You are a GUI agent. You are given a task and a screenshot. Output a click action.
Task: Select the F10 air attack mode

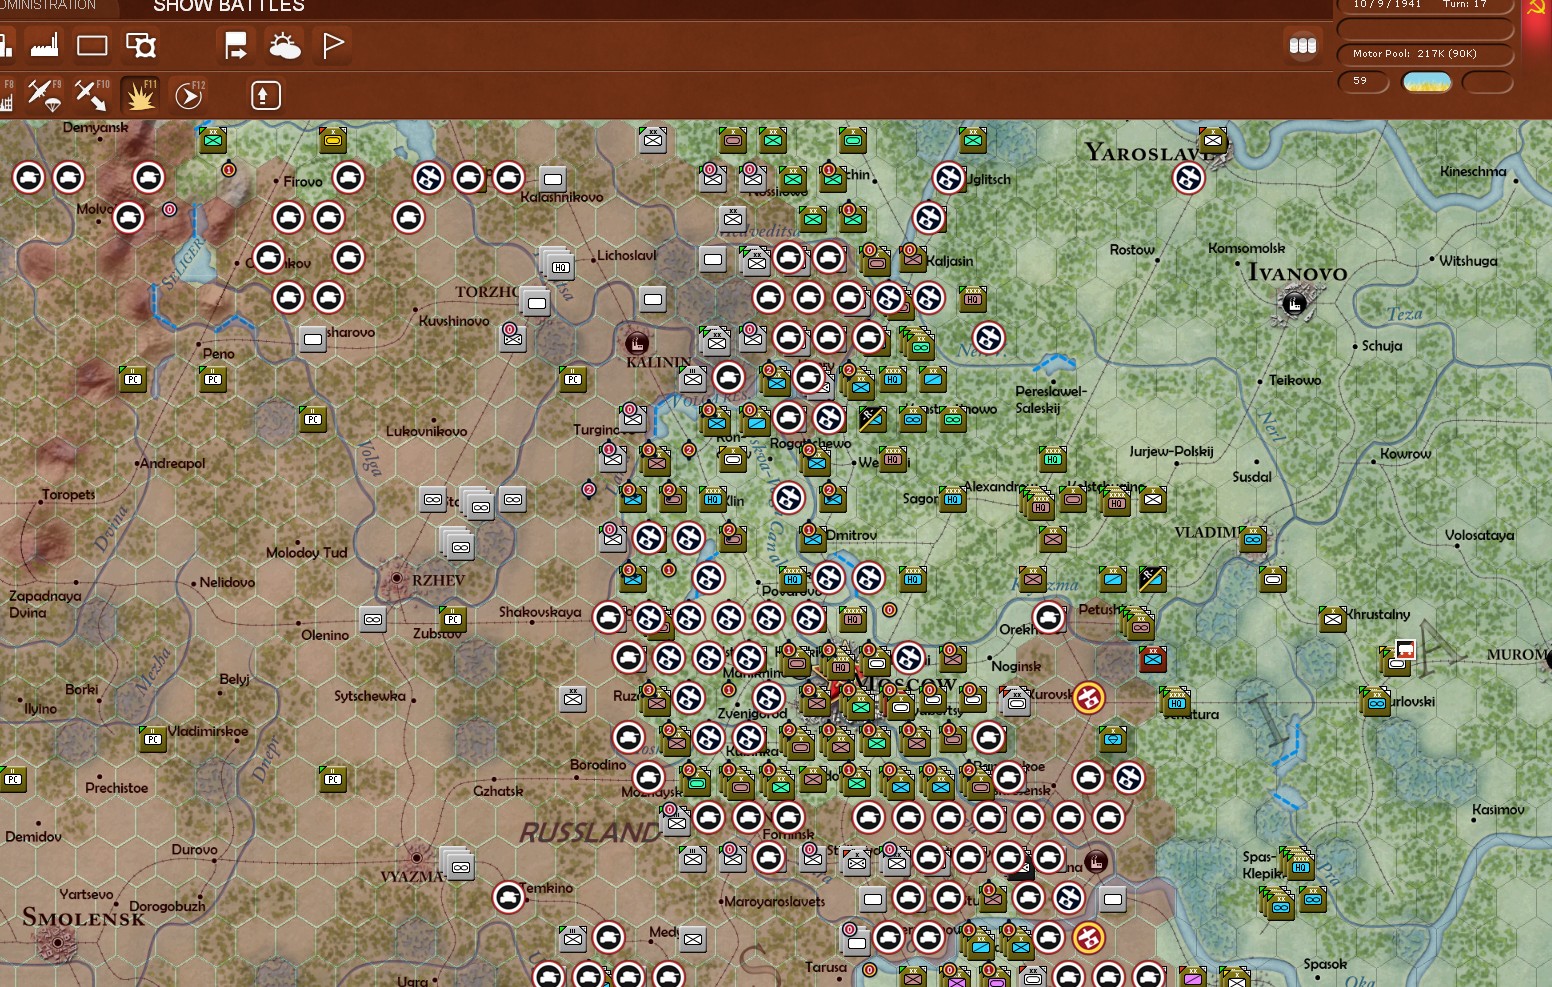click(91, 95)
